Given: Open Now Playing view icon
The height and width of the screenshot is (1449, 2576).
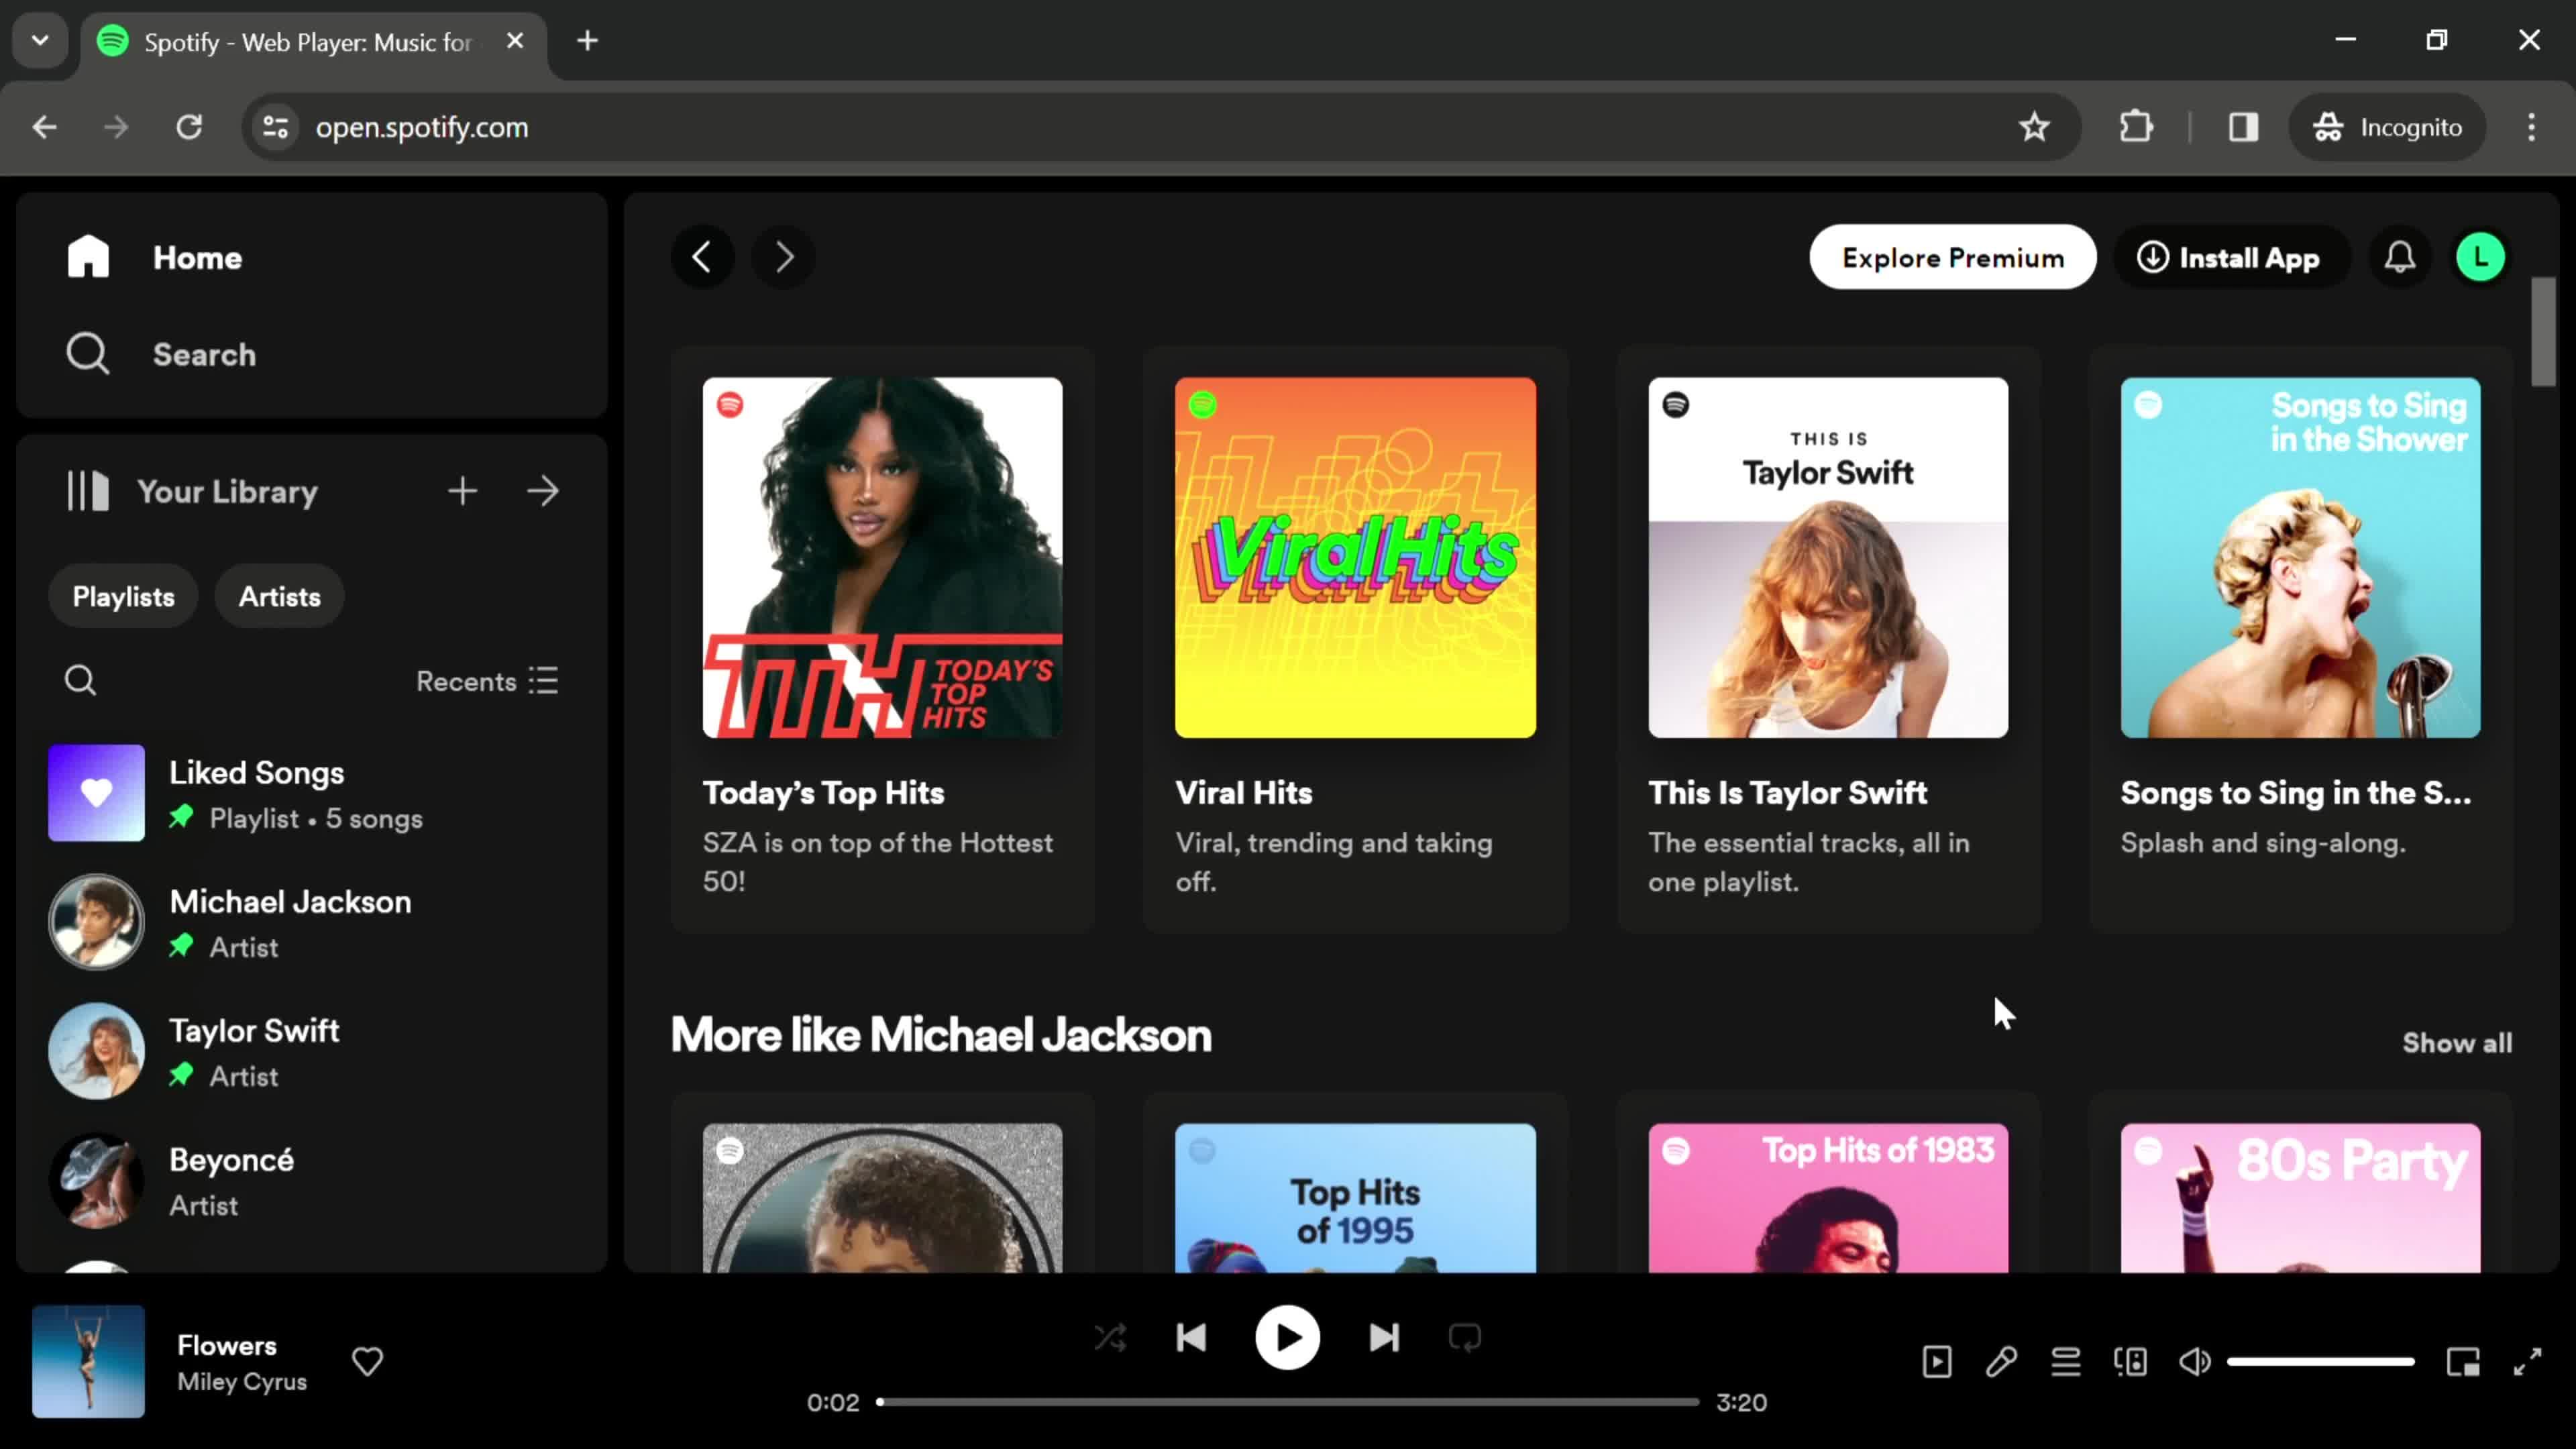Looking at the screenshot, I should [x=1937, y=1361].
